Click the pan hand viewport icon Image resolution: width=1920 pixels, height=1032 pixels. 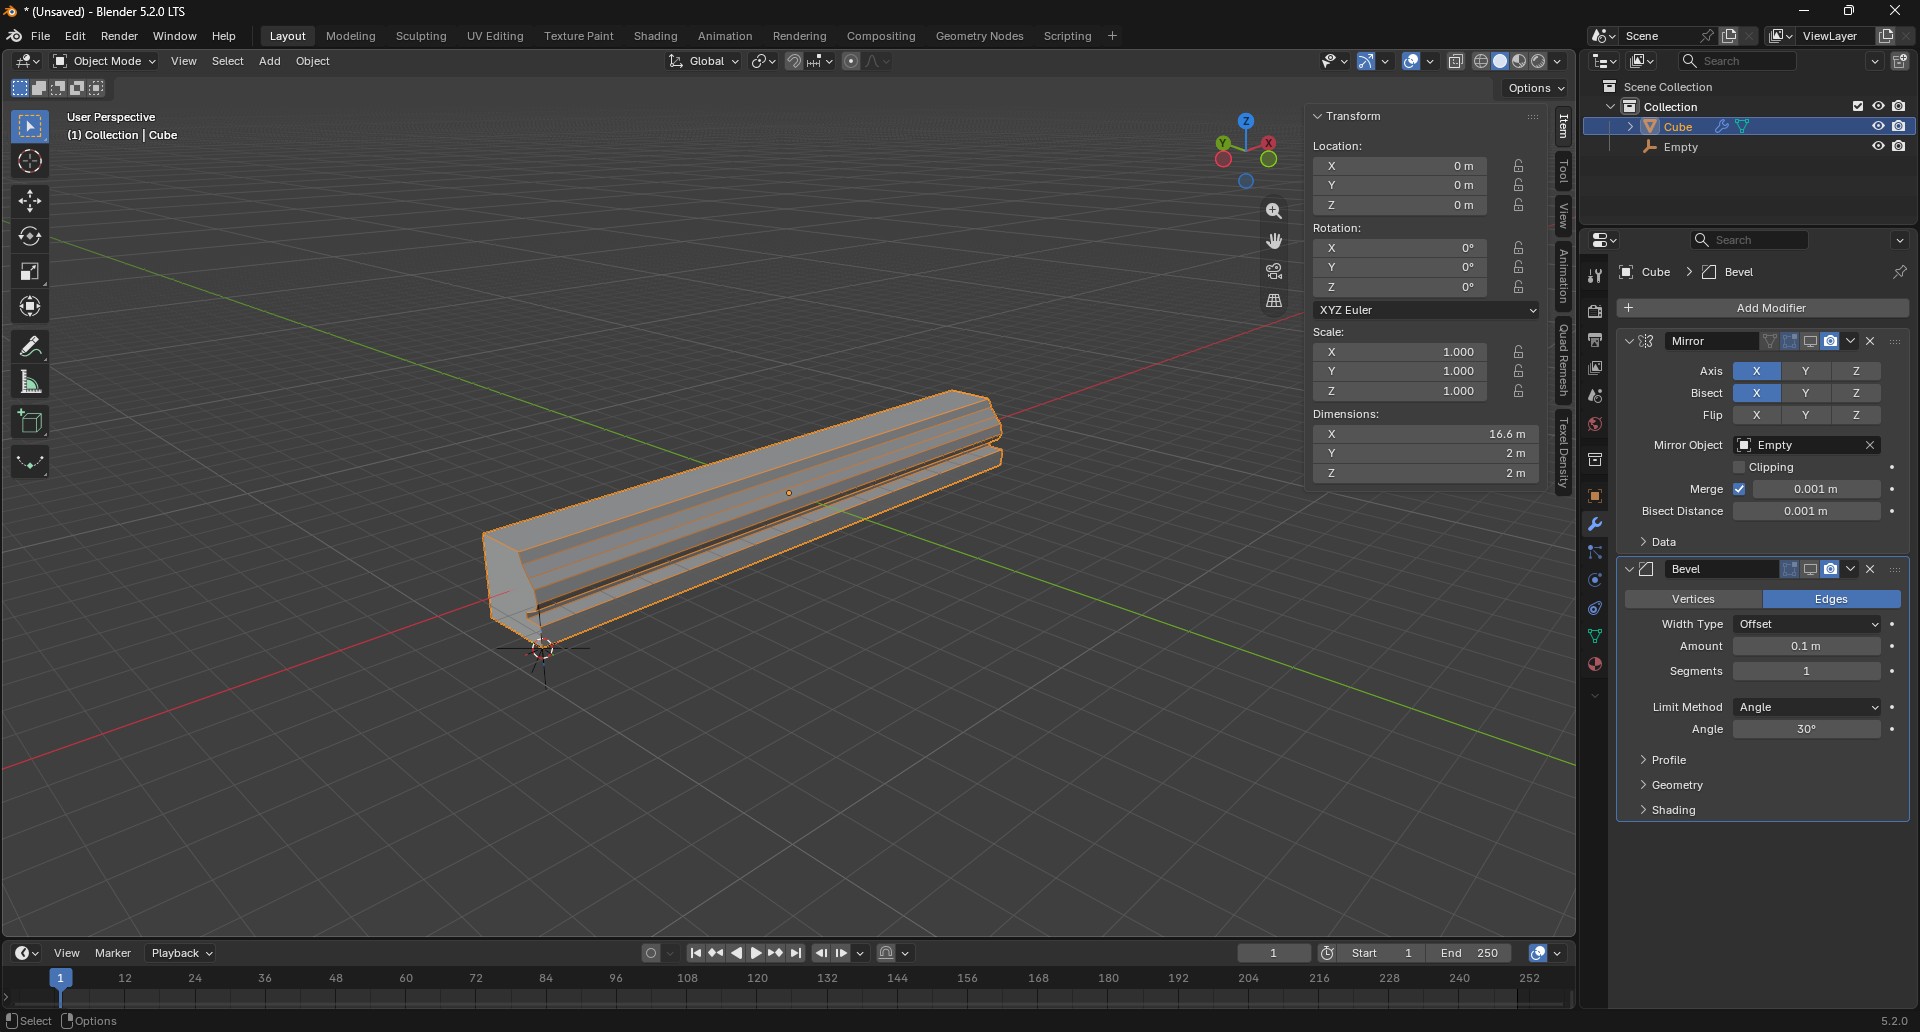point(1274,241)
